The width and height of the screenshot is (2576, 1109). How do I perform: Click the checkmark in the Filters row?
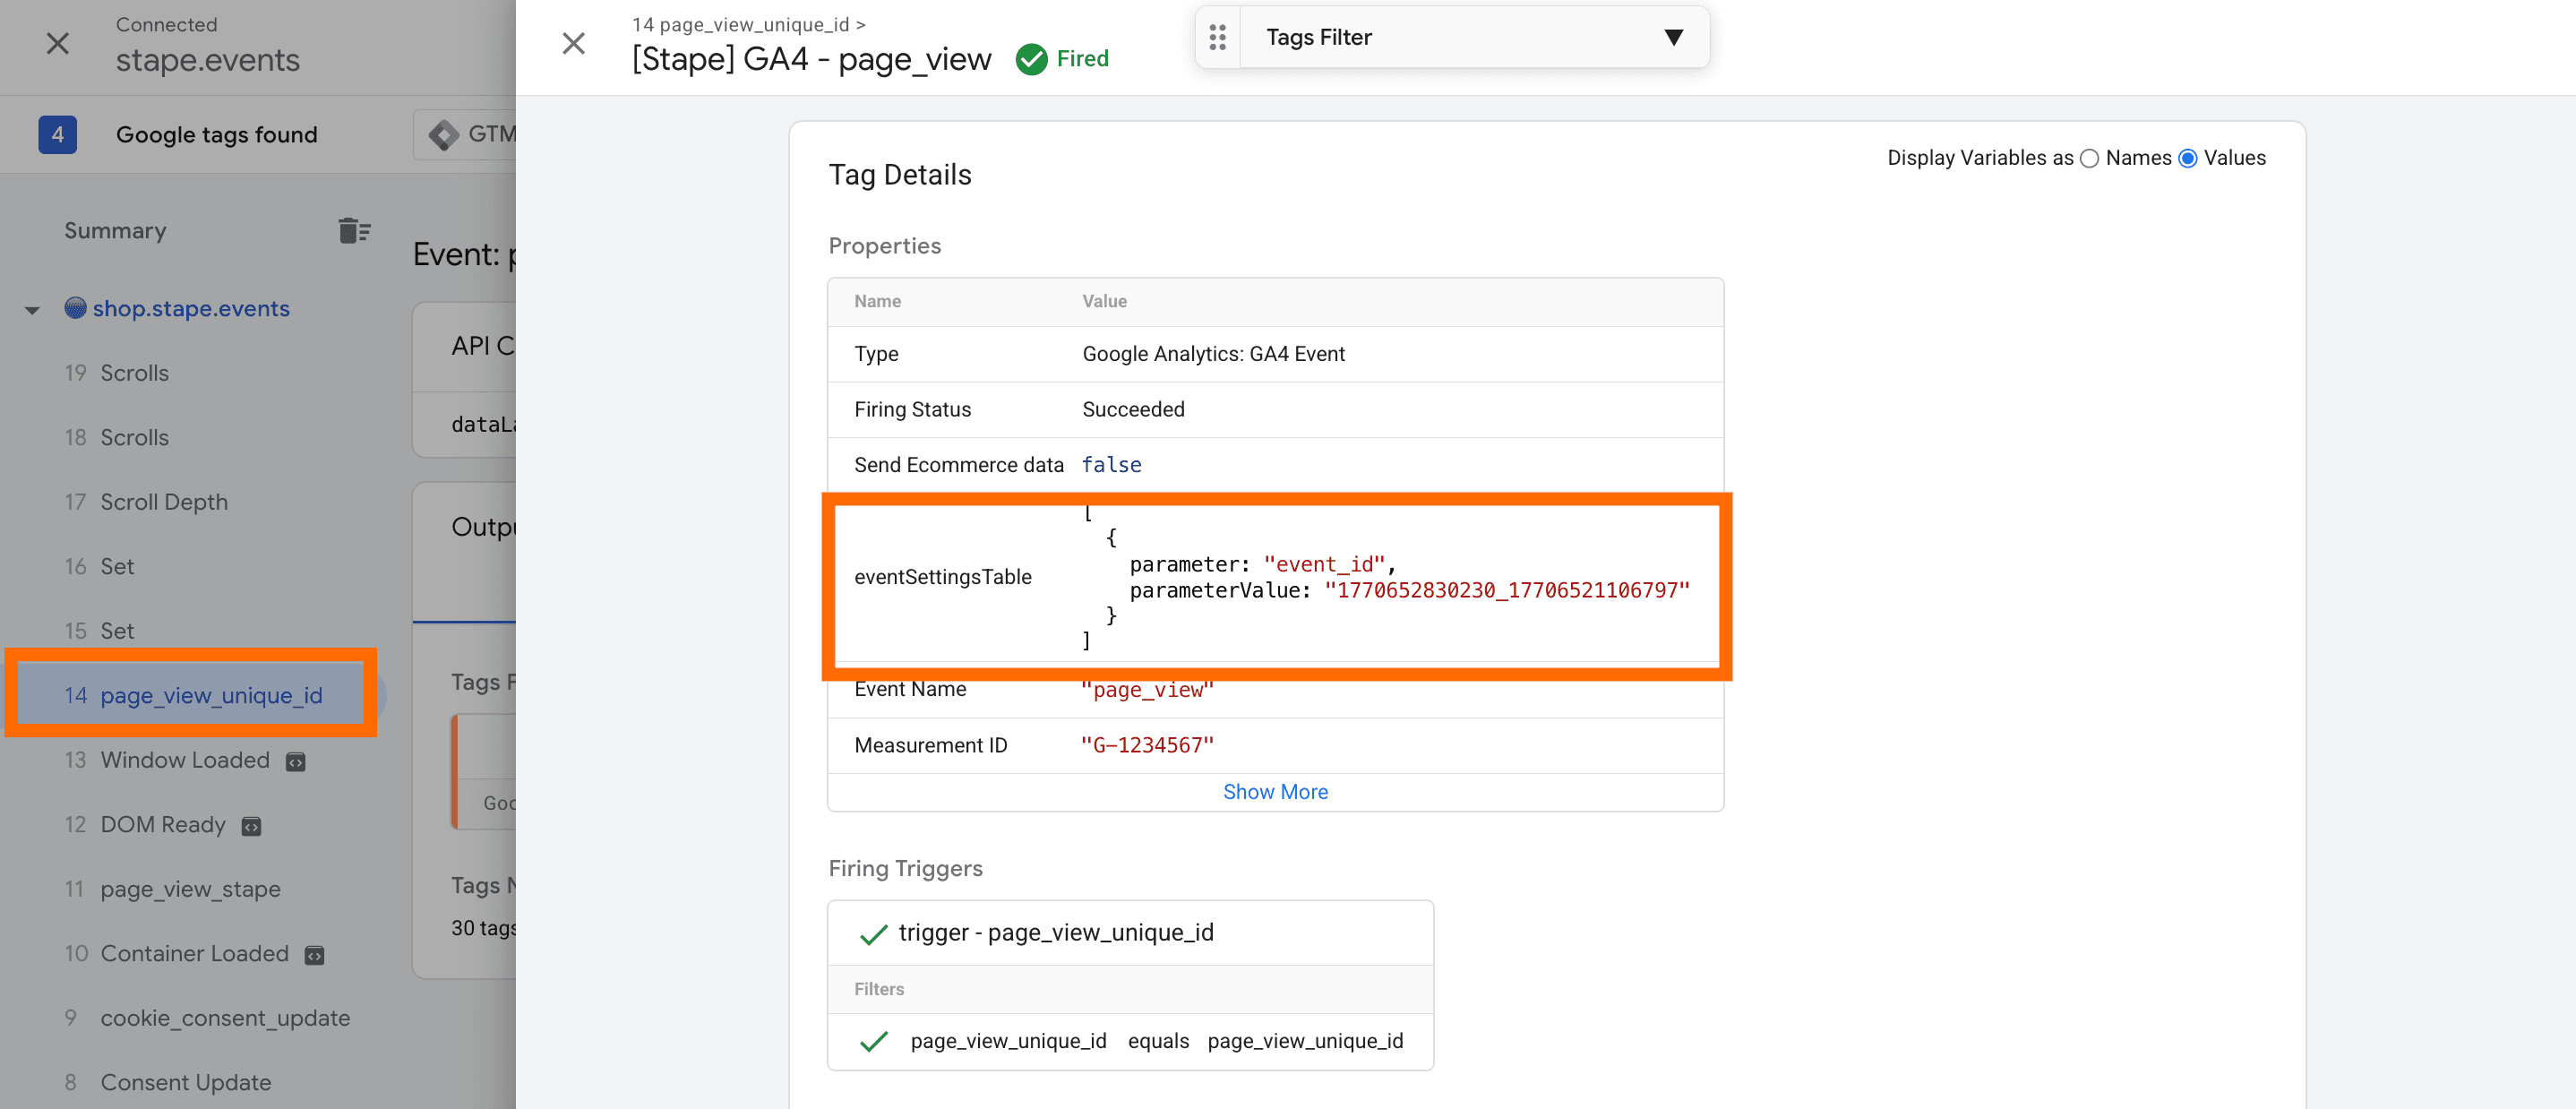click(873, 1041)
